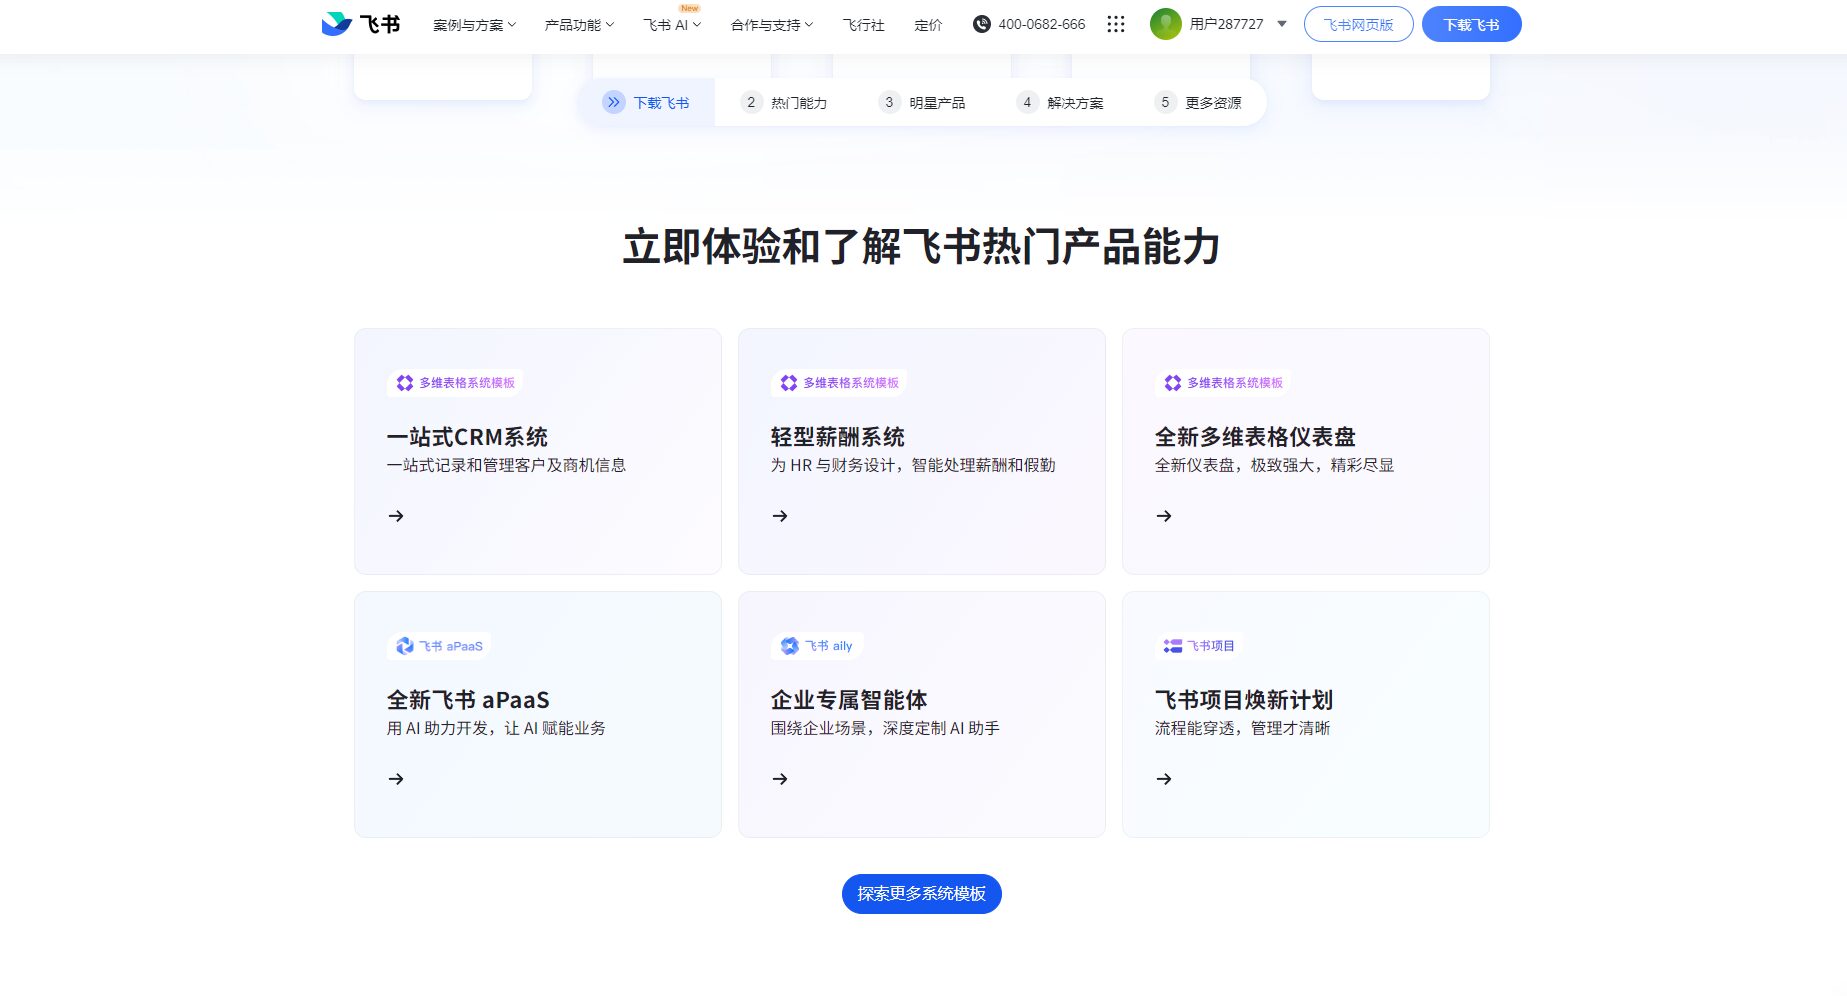Select the 热门能力 step tab
The height and width of the screenshot is (996, 1847).
point(784,102)
